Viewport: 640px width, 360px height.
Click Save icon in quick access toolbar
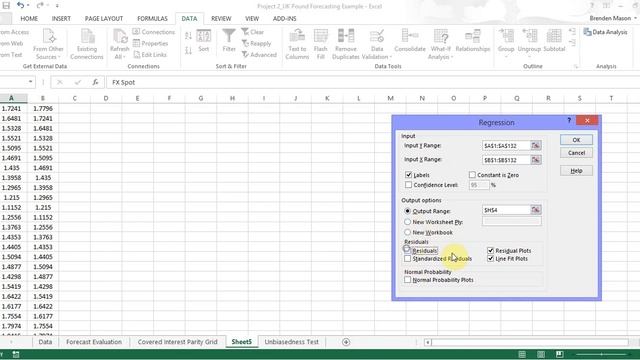[6, 5]
